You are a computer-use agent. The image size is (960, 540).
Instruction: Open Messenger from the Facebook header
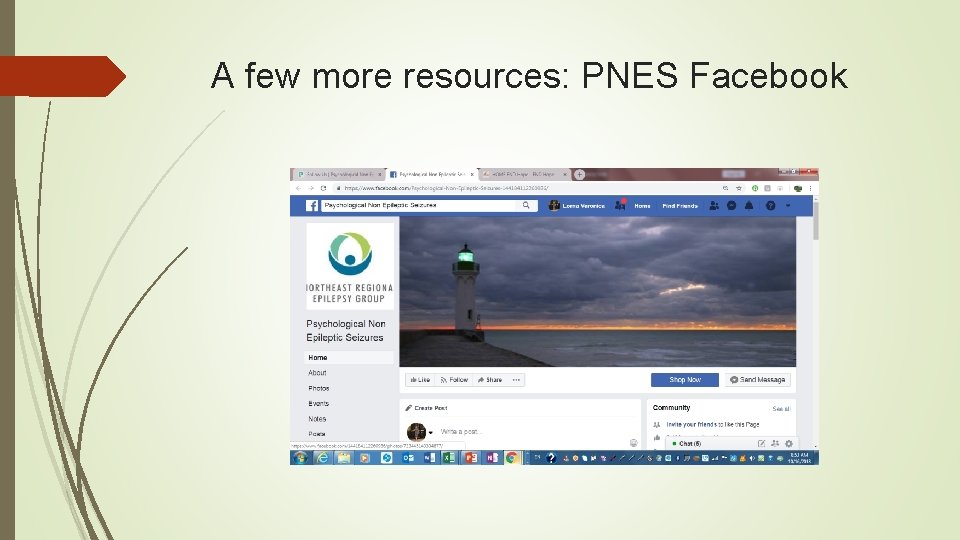[732, 206]
